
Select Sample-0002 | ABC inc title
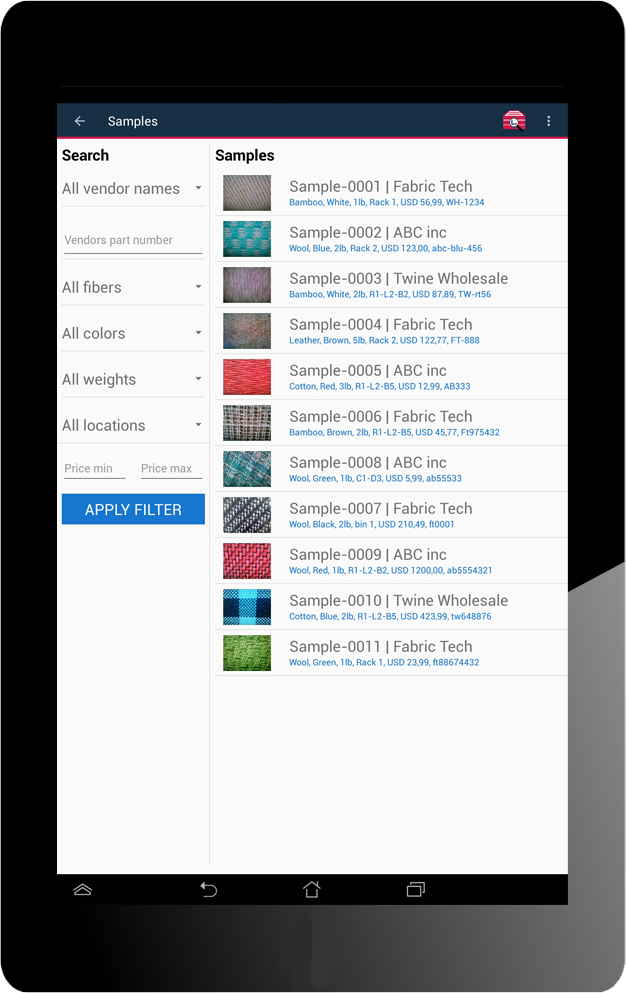click(x=368, y=232)
